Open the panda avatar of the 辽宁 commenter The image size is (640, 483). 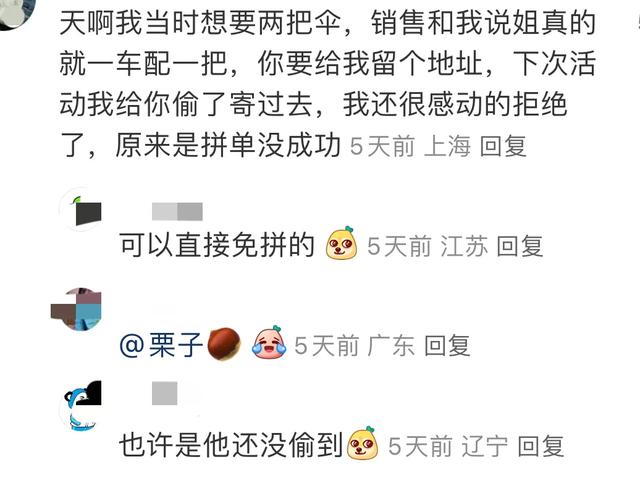point(82,405)
